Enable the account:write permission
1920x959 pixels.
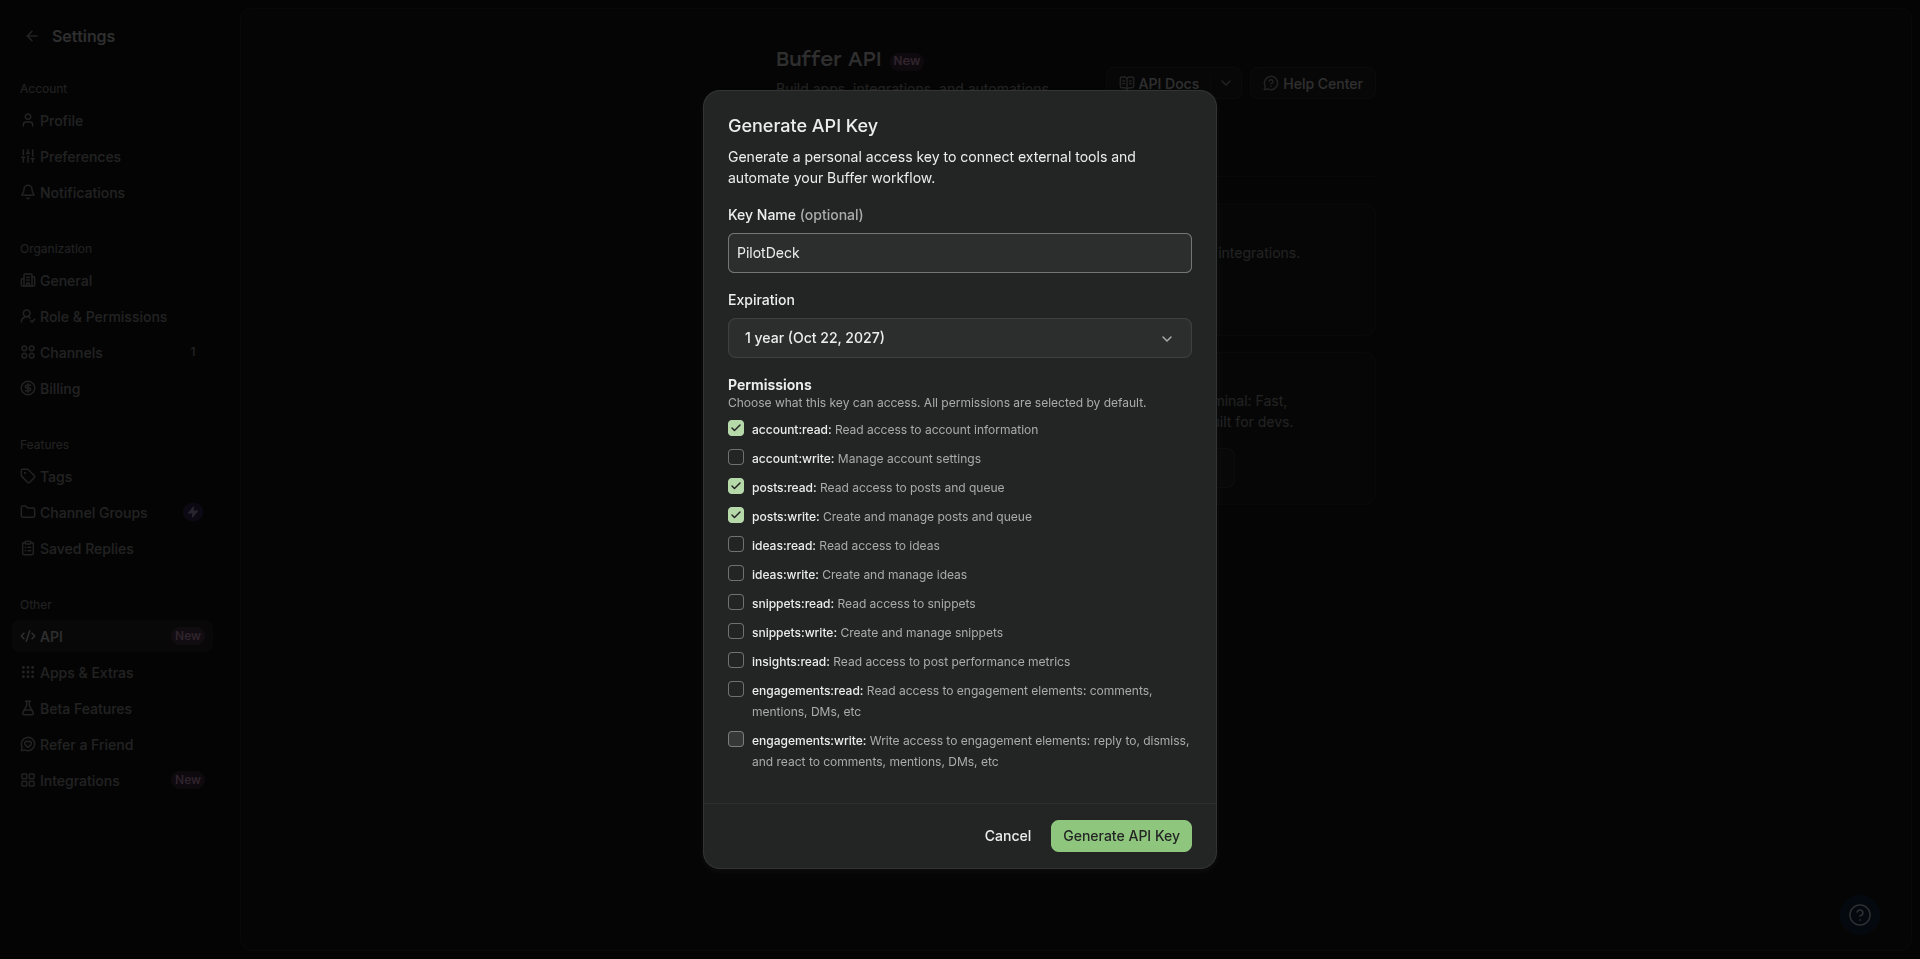pos(736,457)
